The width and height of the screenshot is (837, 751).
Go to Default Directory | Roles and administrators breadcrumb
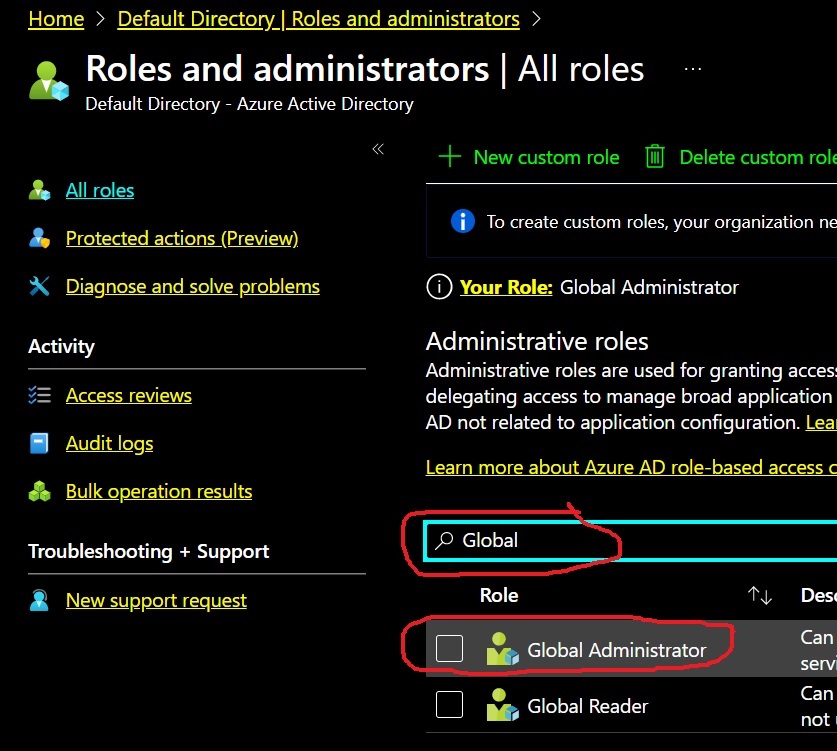(319, 19)
